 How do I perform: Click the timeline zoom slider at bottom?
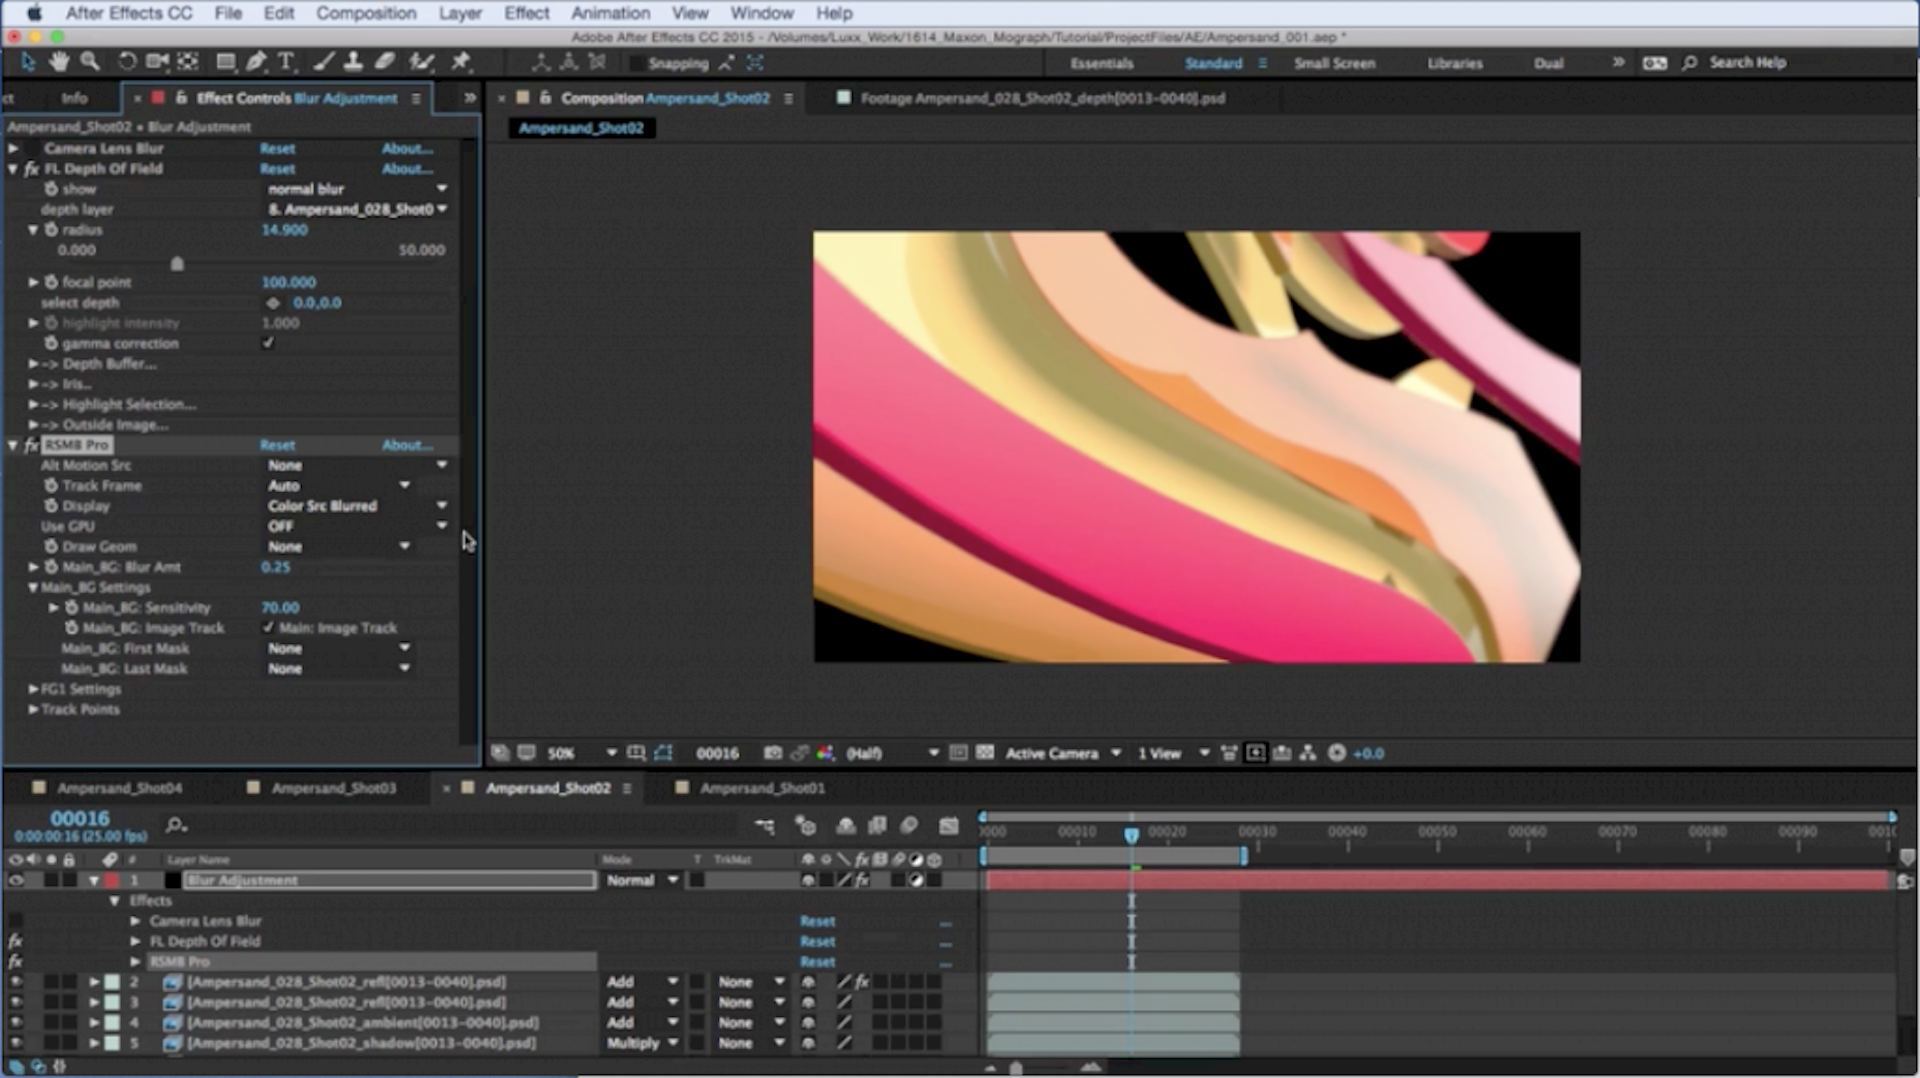pyautogui.click(x=1016, y=1068)
